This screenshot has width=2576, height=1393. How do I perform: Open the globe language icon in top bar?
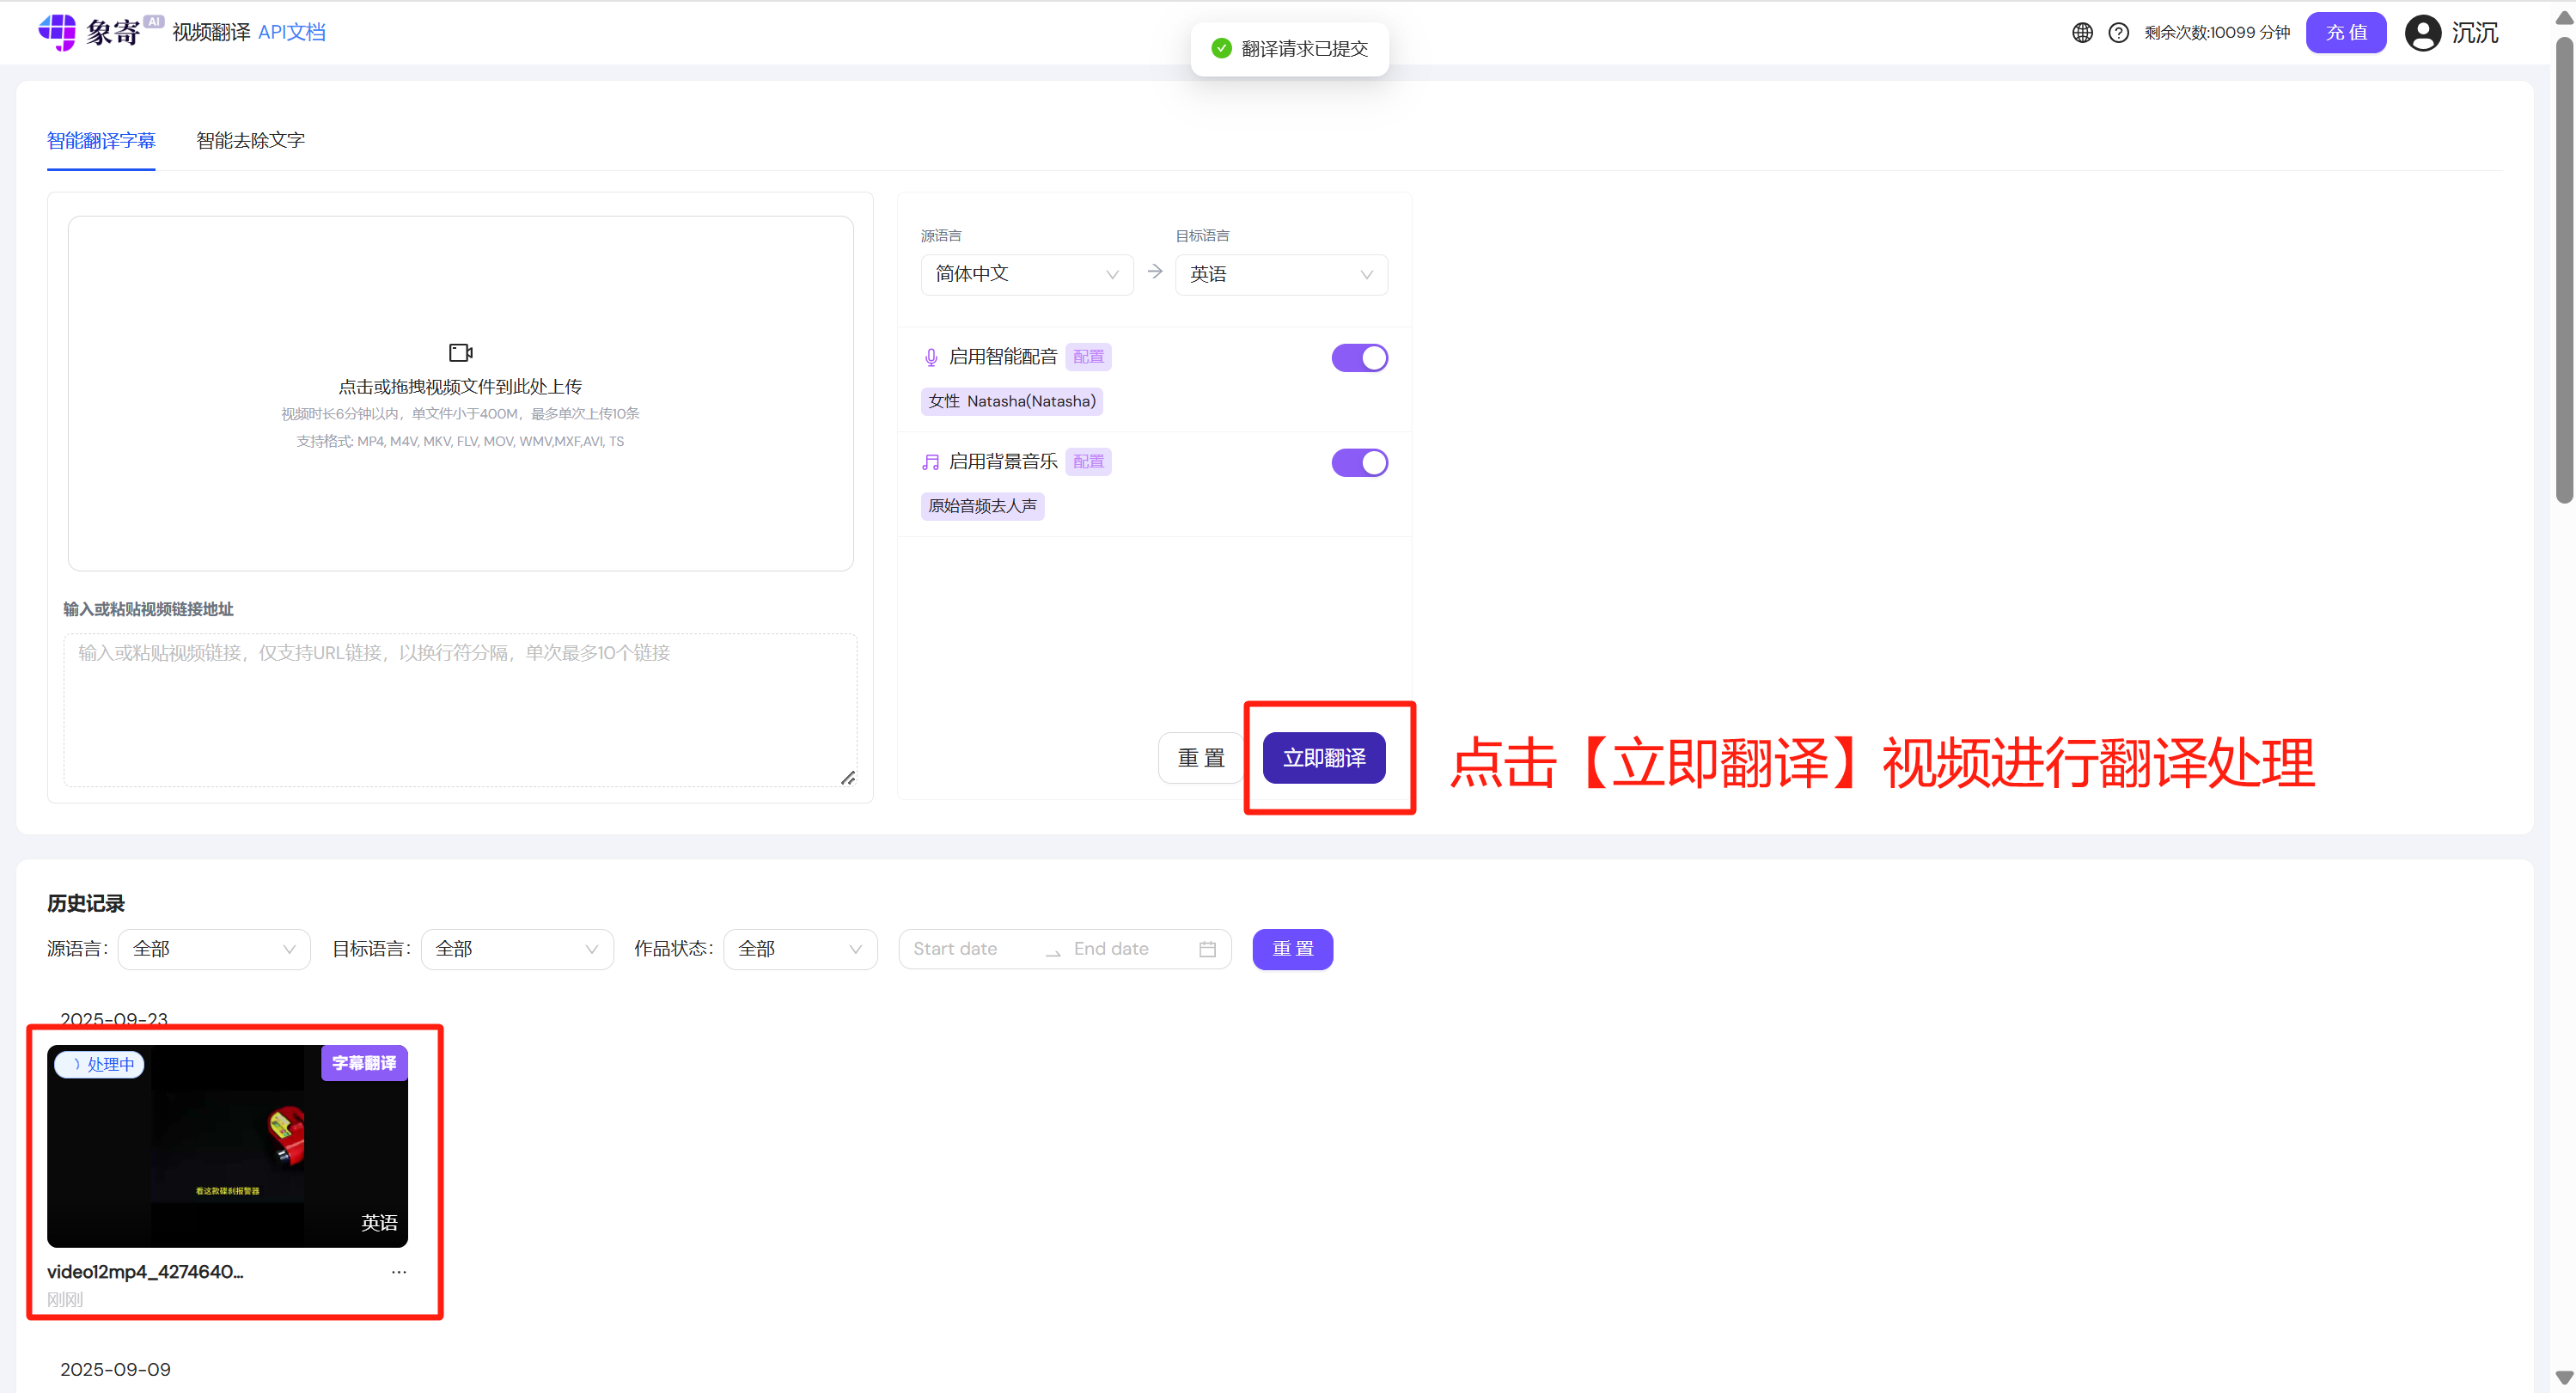coord(2082,32)
